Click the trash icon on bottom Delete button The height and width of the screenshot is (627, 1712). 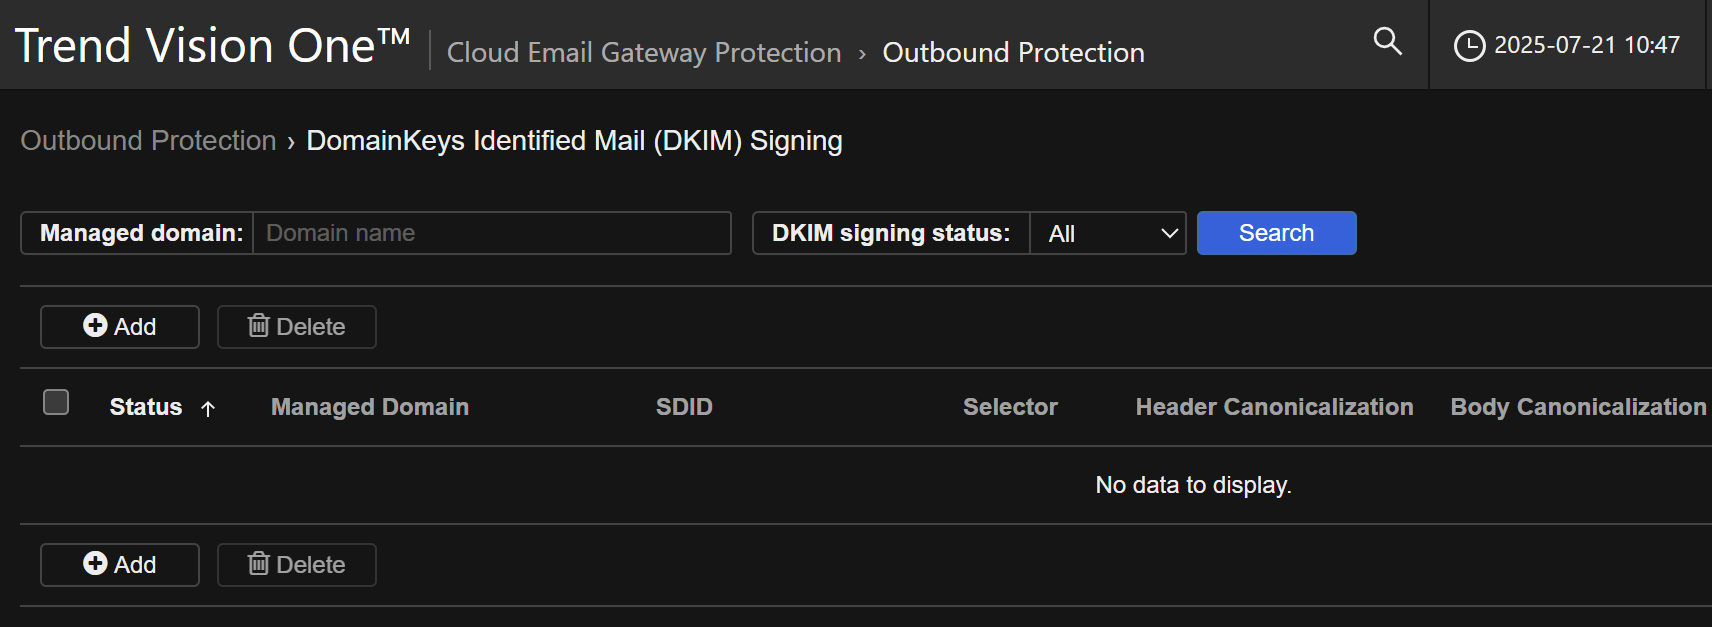pyautogui.click(x=259, y=564)
